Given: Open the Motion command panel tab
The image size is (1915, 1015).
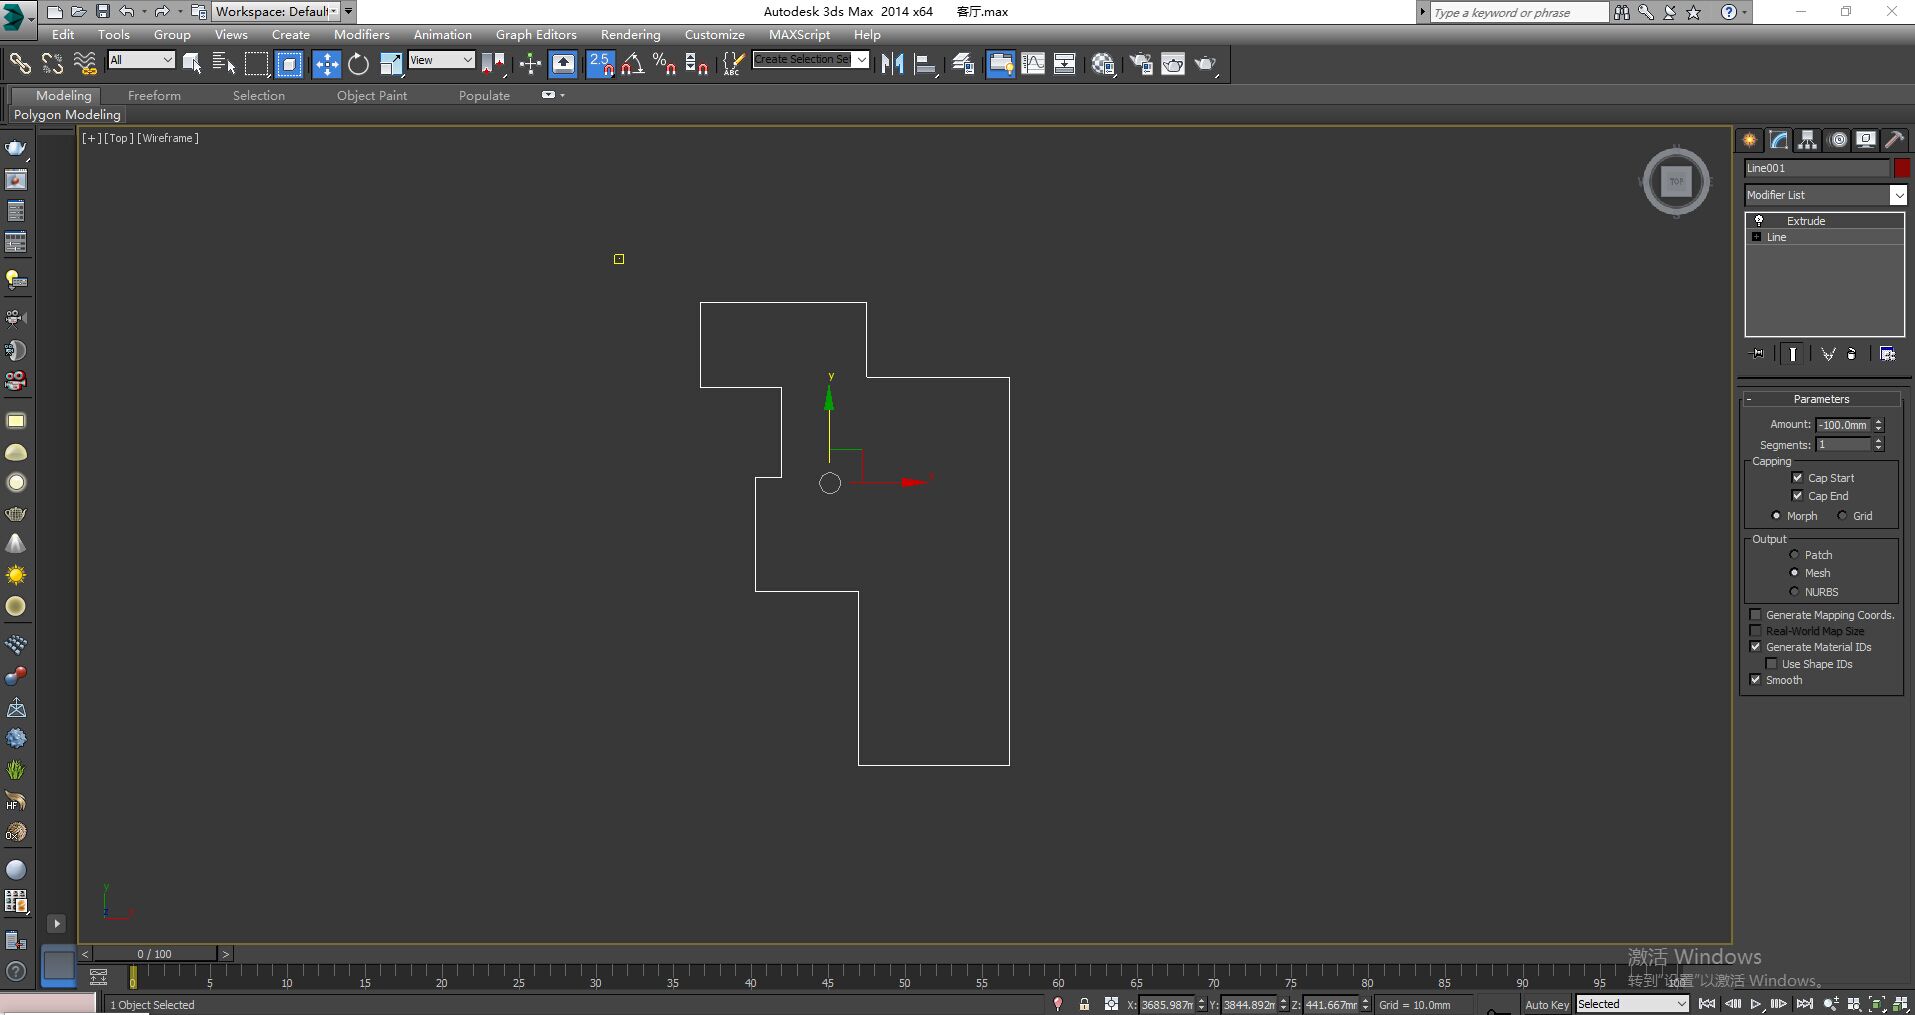Looking at the screenshot, I should pyautogui.click(x=1838, y=140).
